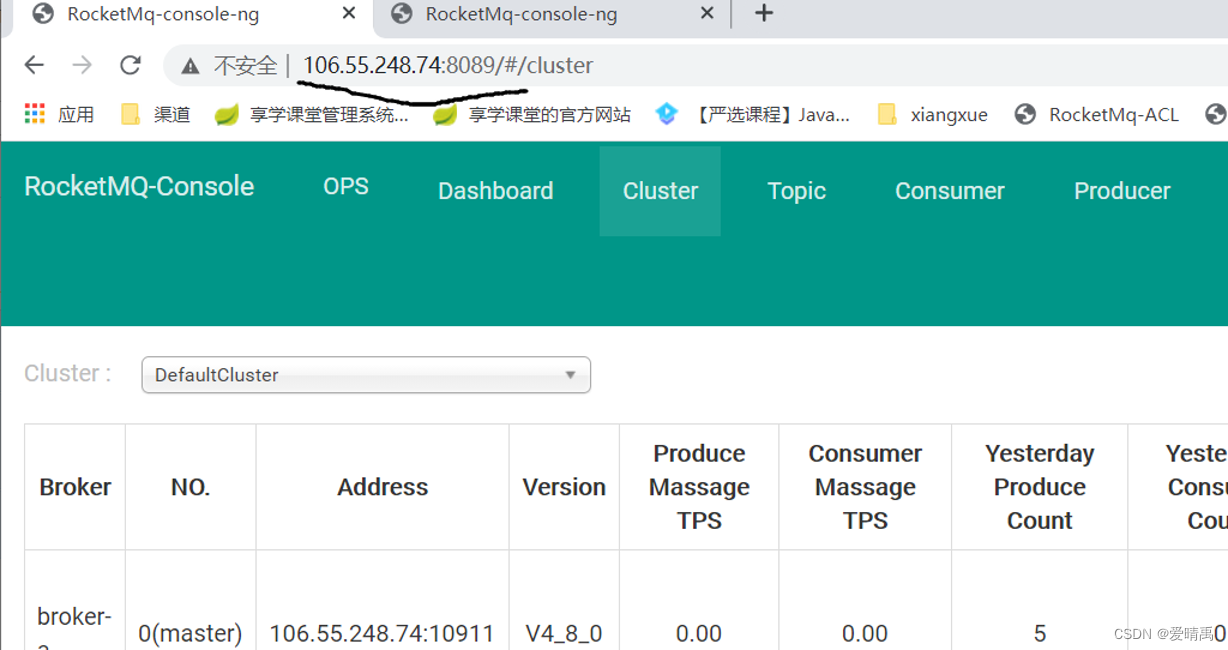
Task: Click the browser forward arrow
Action: [x=82, y=65]
